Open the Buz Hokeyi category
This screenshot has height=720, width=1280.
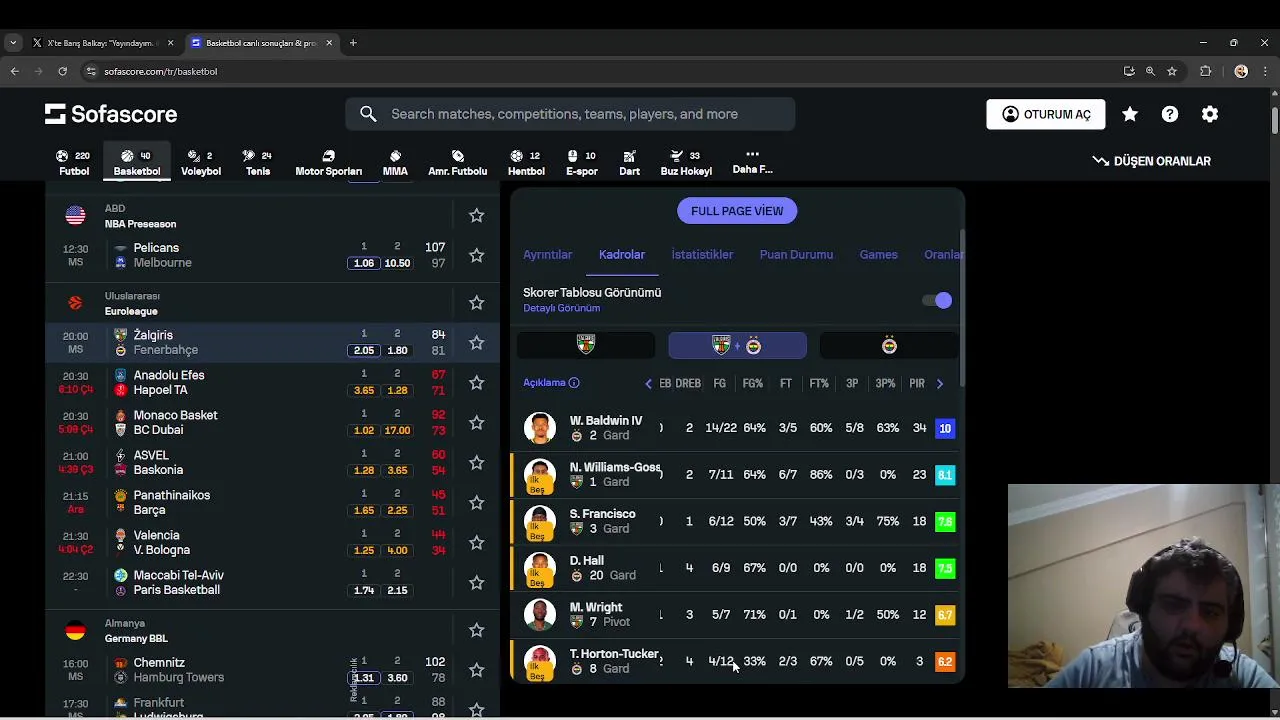pyautogui.click(x=686, y=163)
